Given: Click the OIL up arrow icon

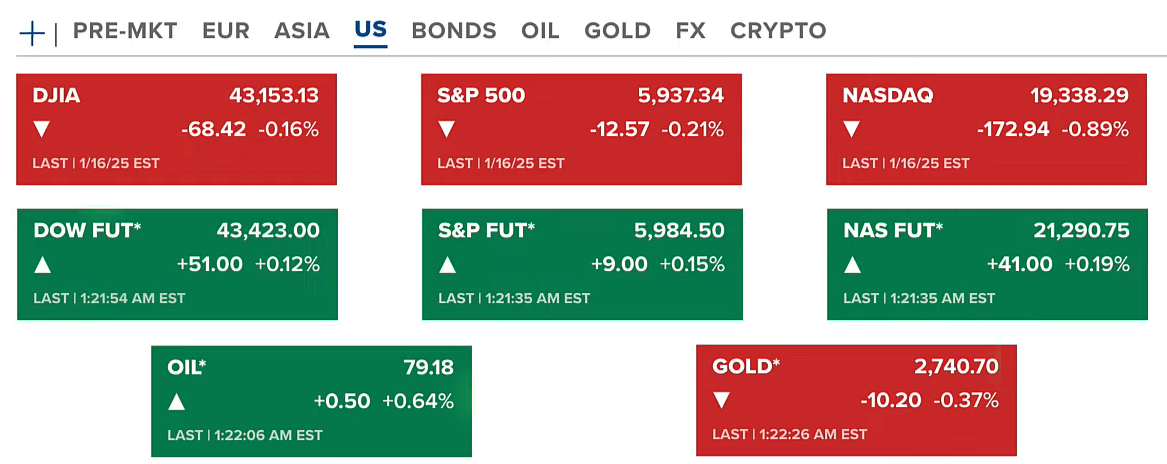Looking at the screenshot, I should [177, 402].
